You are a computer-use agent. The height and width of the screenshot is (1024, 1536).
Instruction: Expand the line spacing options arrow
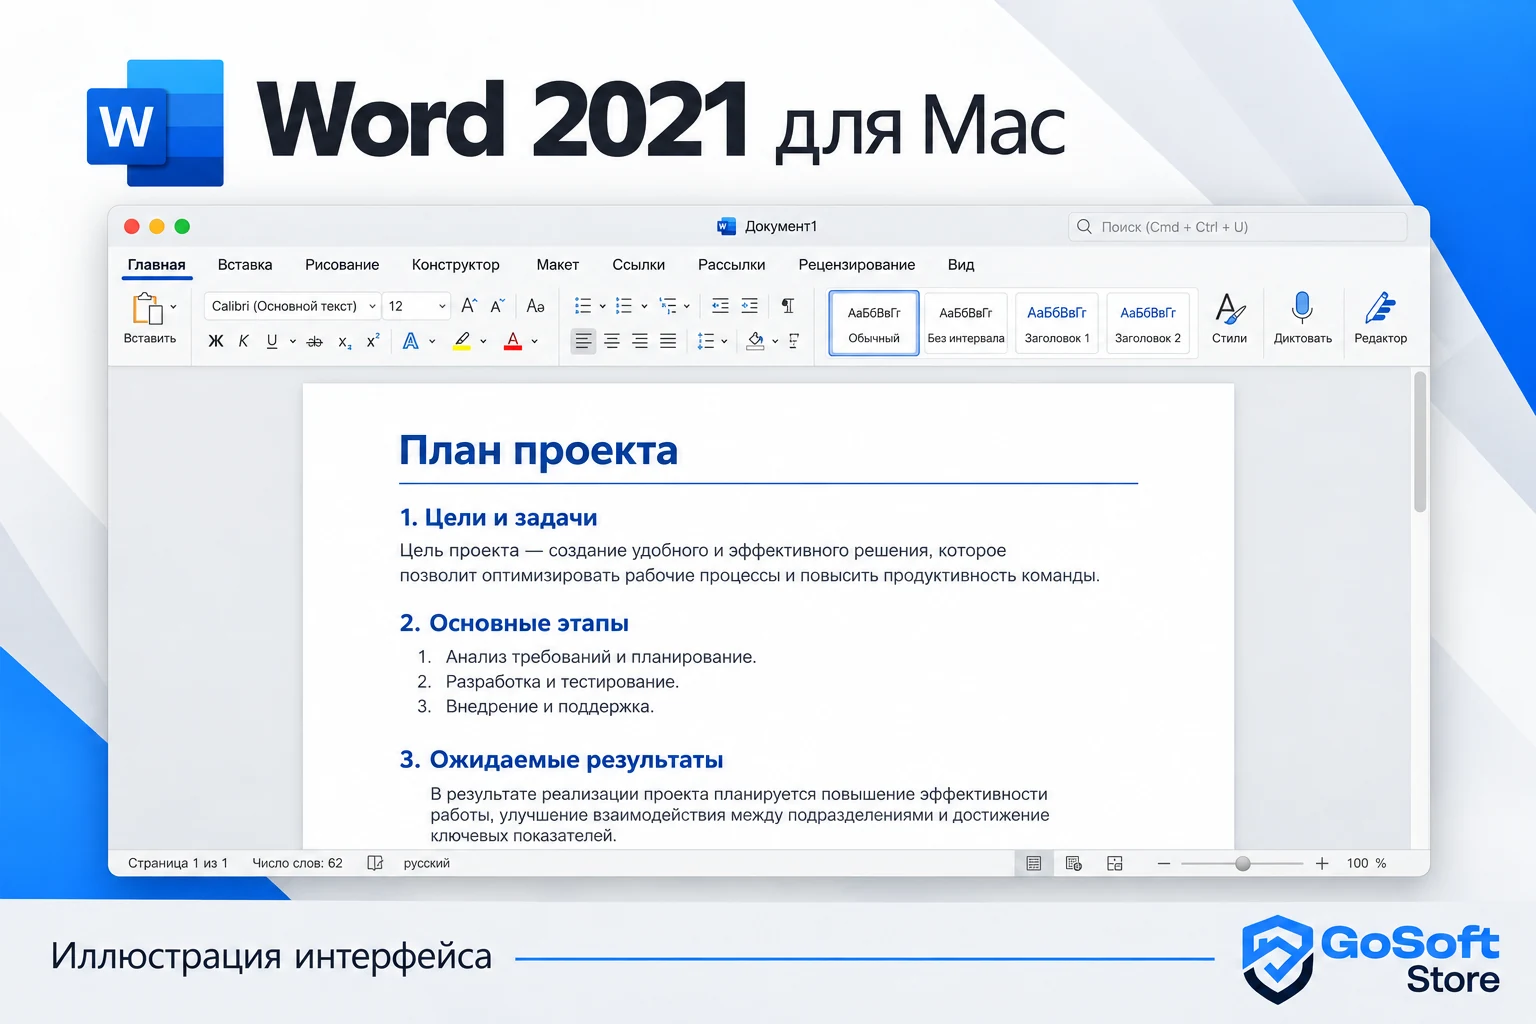[x=724, y=342]
